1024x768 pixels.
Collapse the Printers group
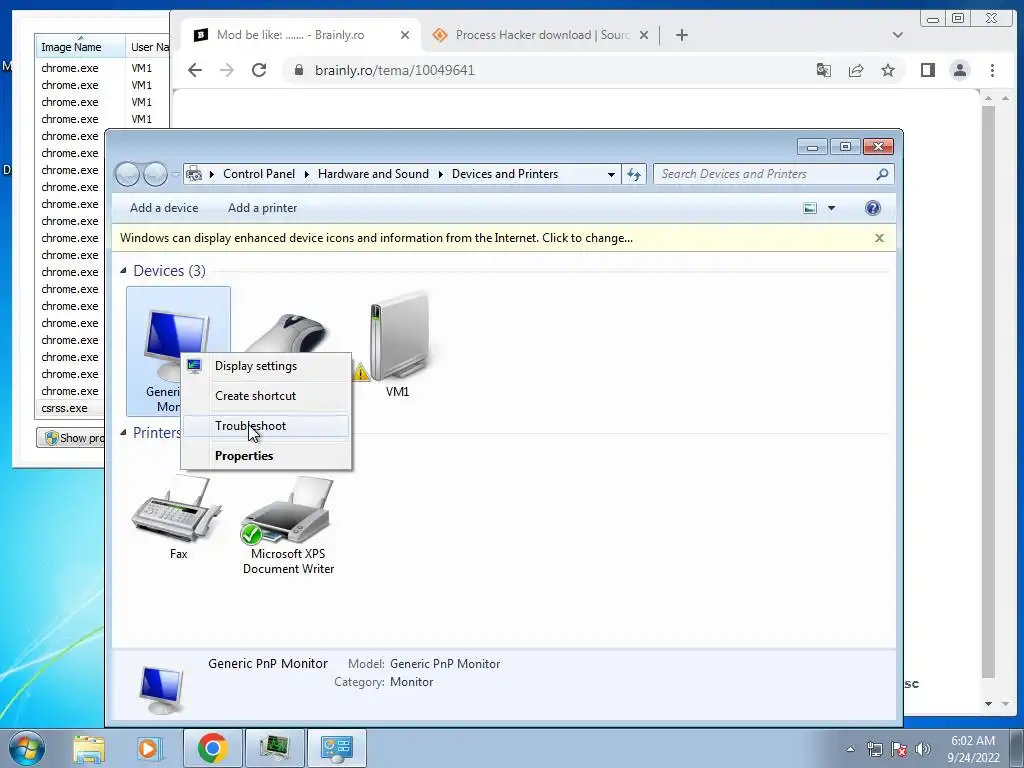click(x=123, y=432)
